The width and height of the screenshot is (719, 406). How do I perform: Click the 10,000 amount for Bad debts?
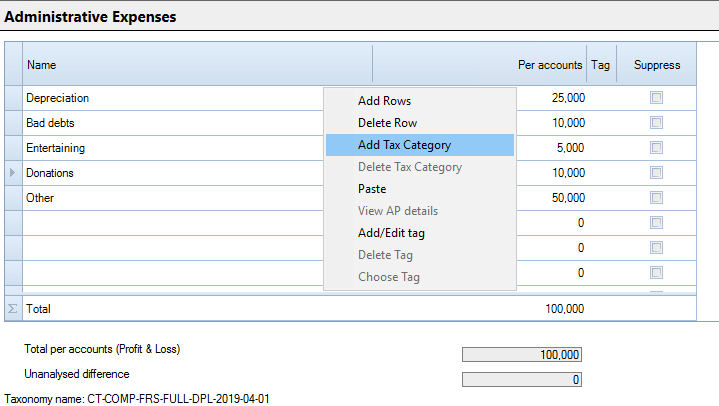[x=568, y=123]
